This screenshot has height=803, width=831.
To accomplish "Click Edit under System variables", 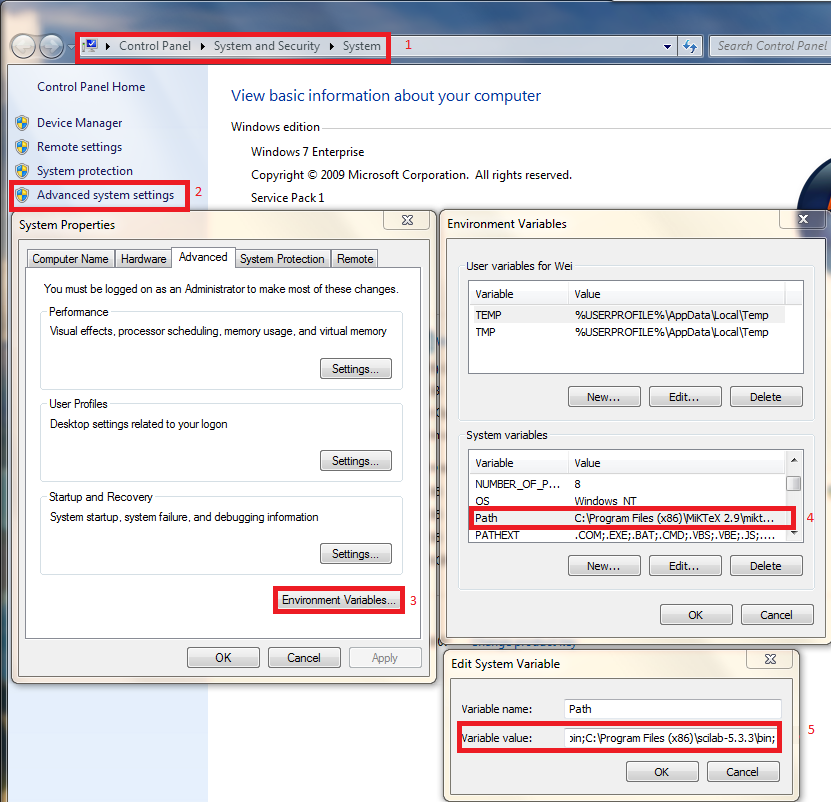I will coord(685,566).
